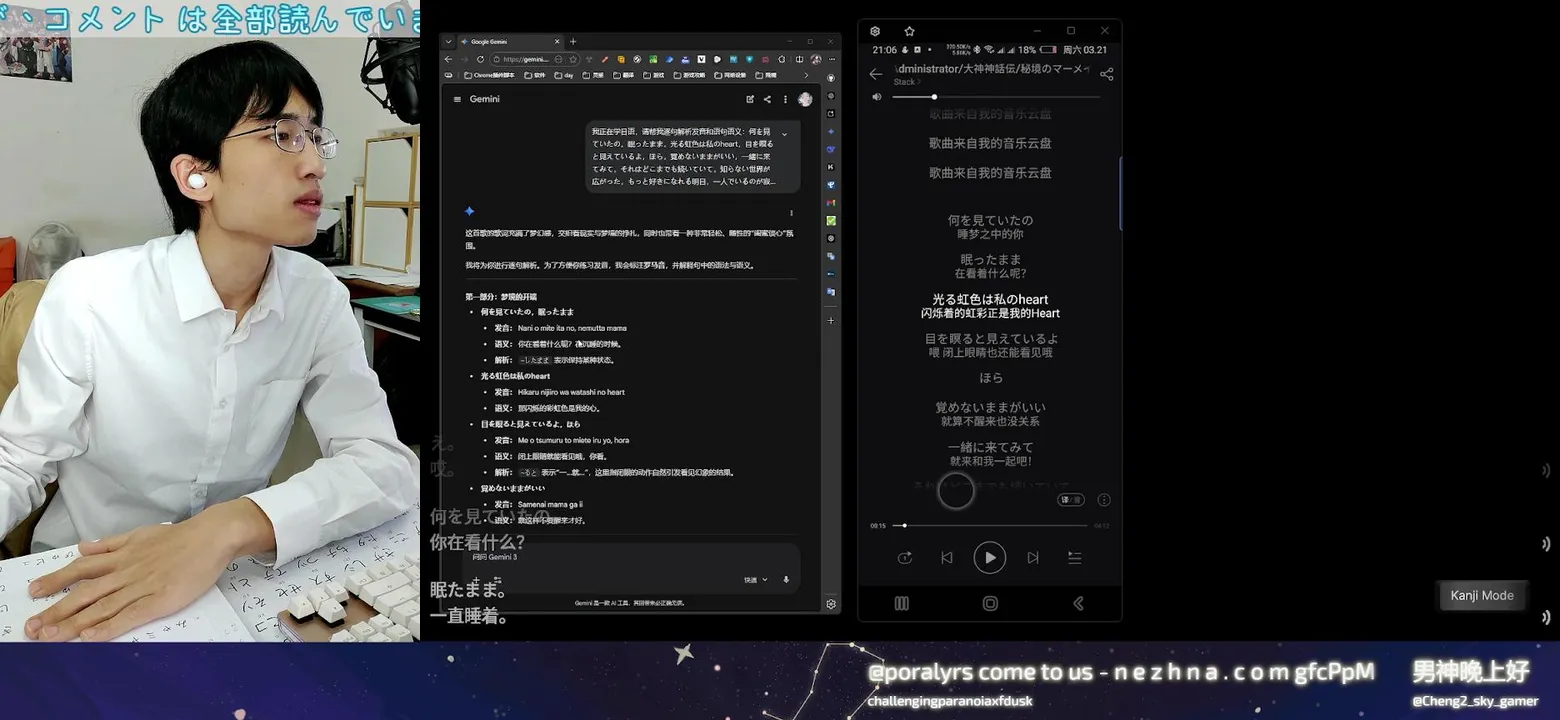Click the Stack link under song title
This screenshot has width=1560, height=720.
point(906,82)
